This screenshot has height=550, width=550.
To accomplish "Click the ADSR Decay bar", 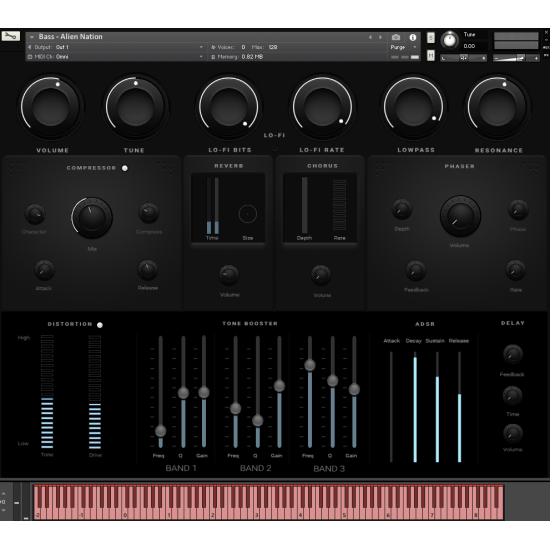I will tap(415, 407).
